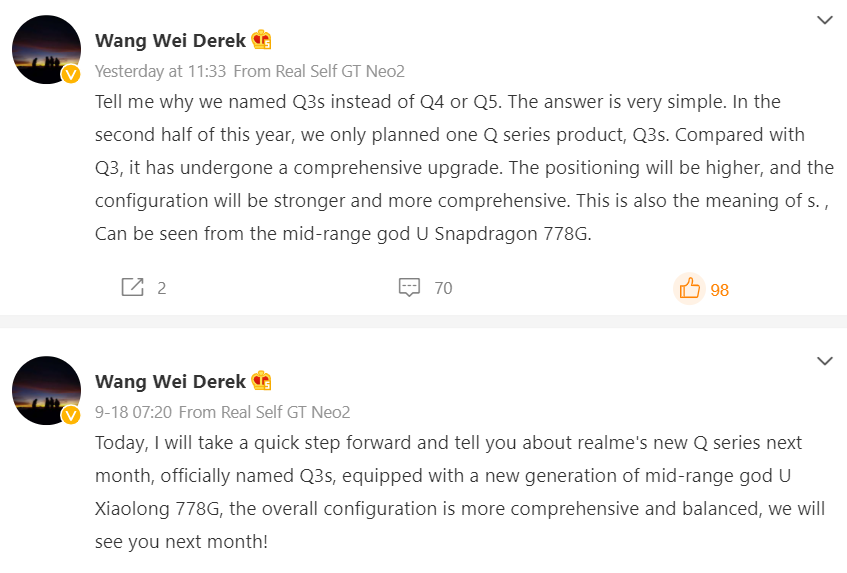Click 'From Real Self GT Neo2' on second post
Image resolution: width=847 pixels, height=573 pixels.
[264, 412]
